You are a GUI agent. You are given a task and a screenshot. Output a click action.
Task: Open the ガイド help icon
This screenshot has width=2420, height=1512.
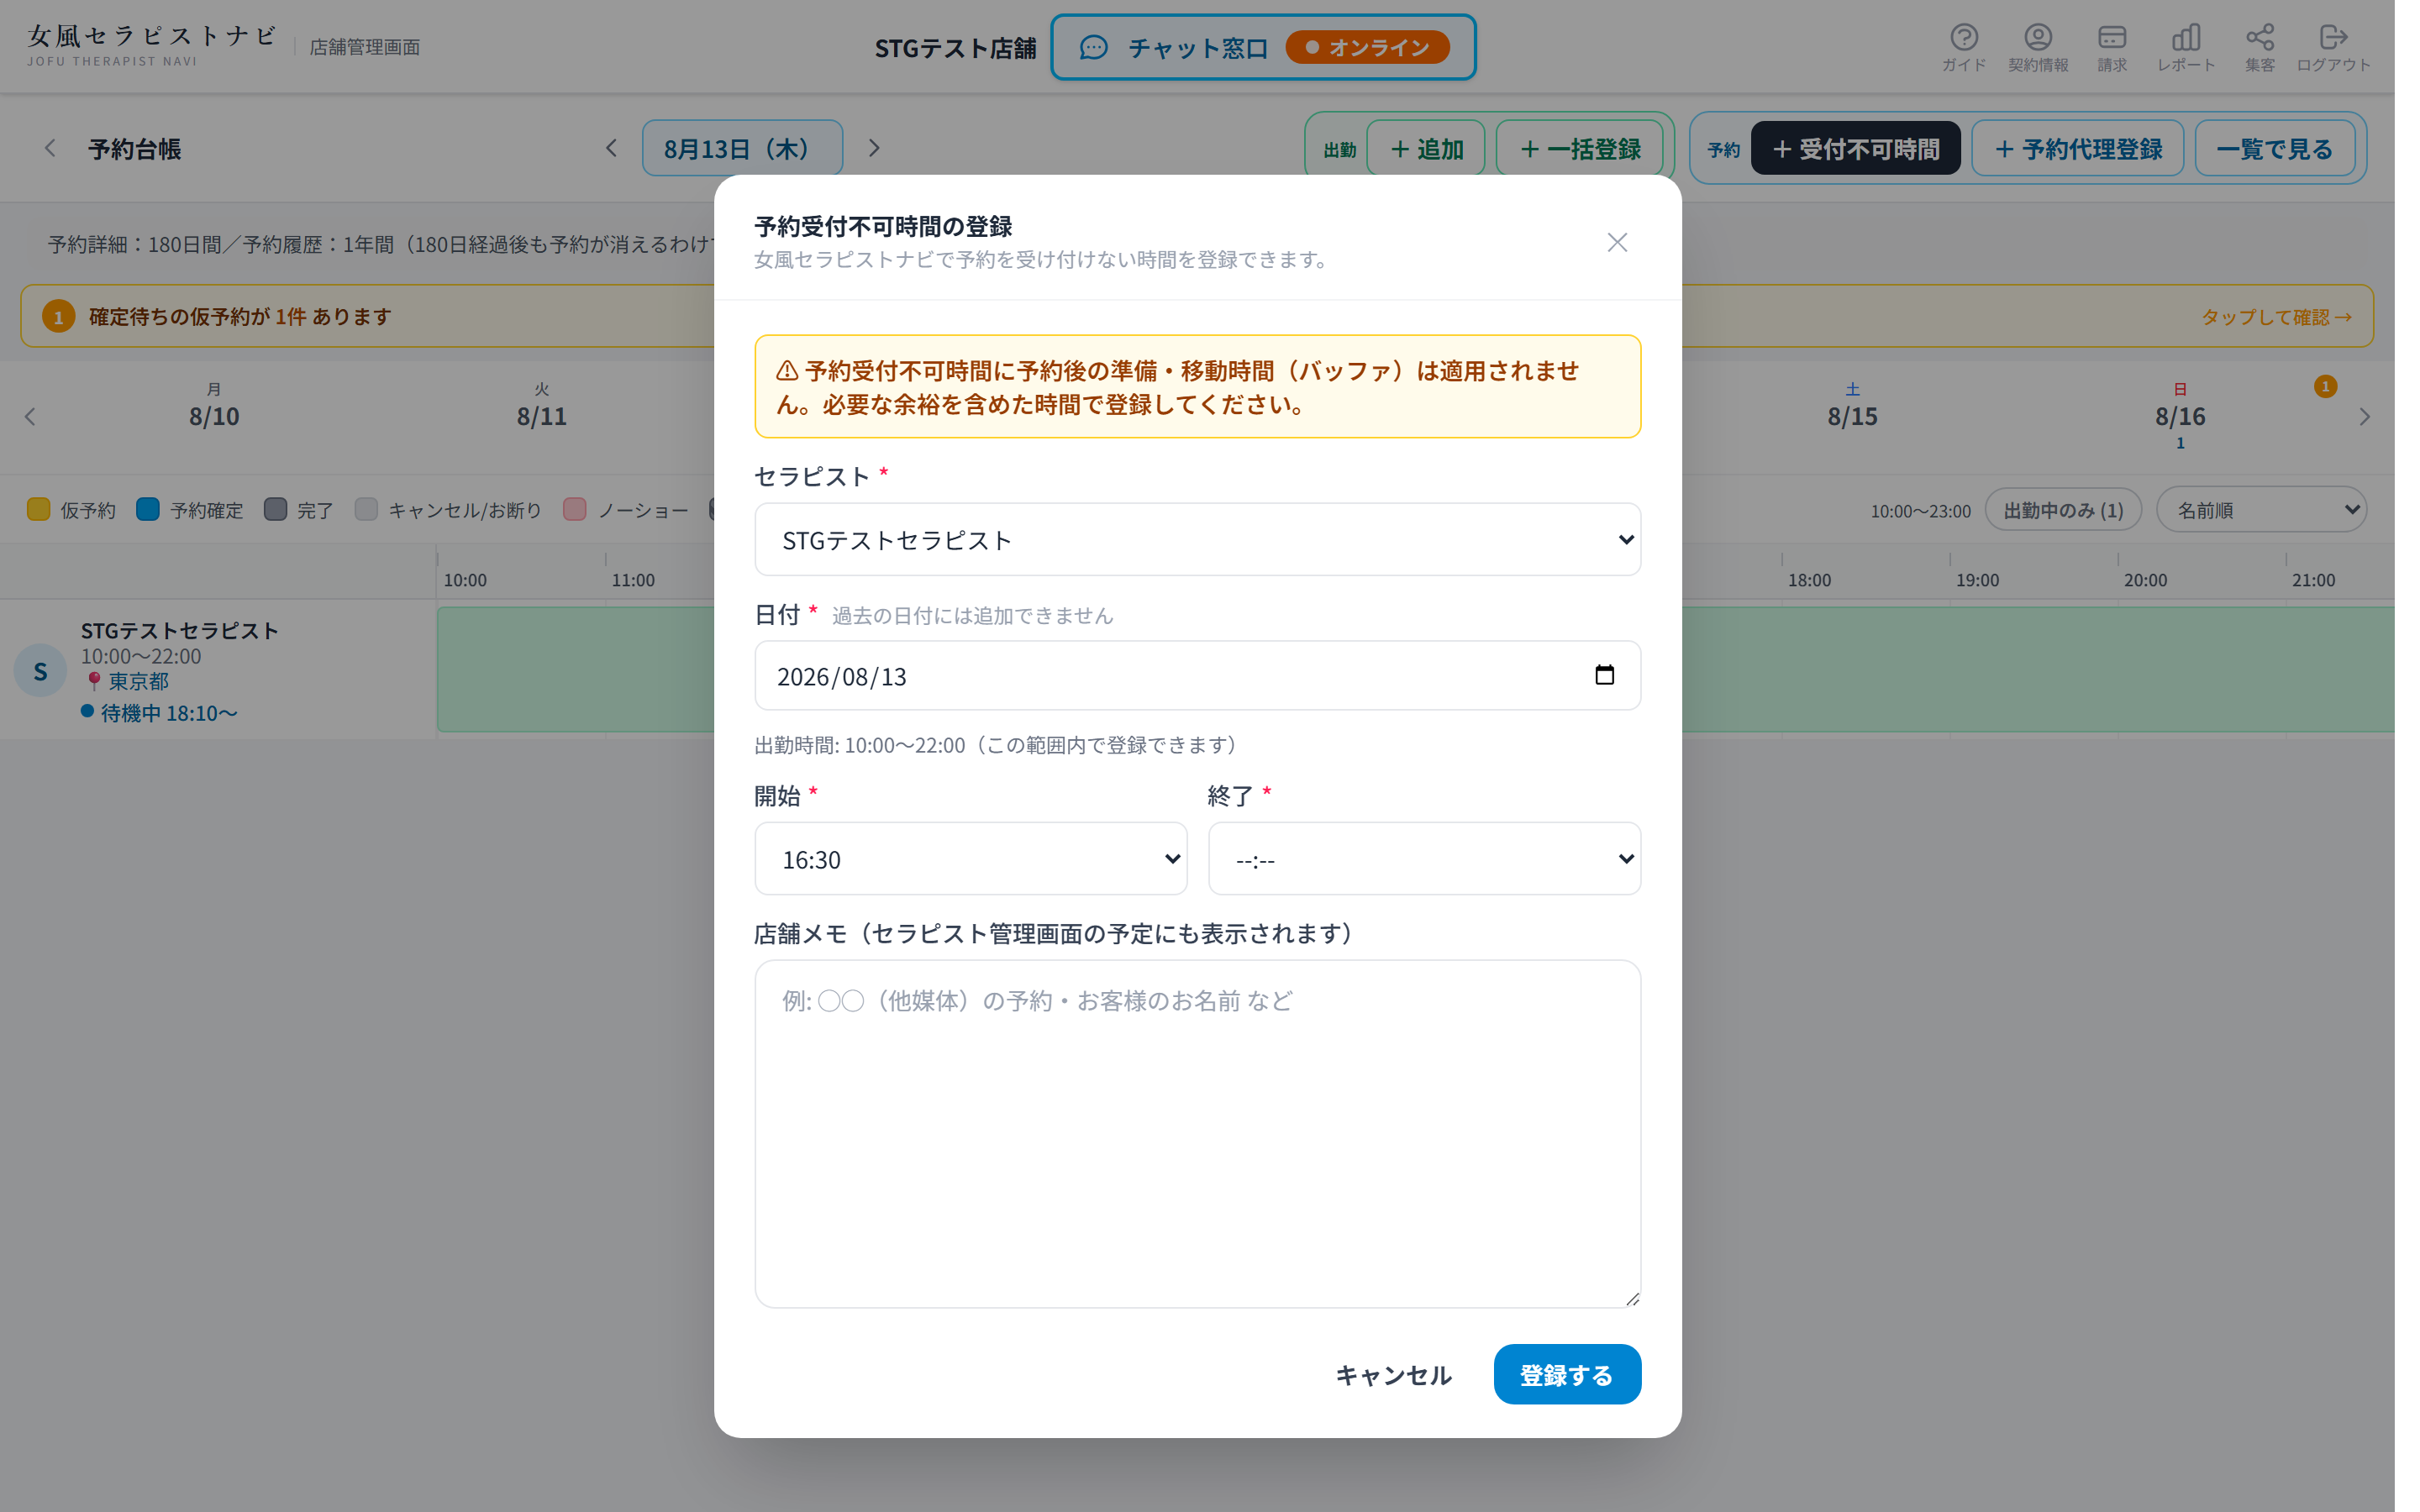pyautogui.click(x=1963, y=46)
